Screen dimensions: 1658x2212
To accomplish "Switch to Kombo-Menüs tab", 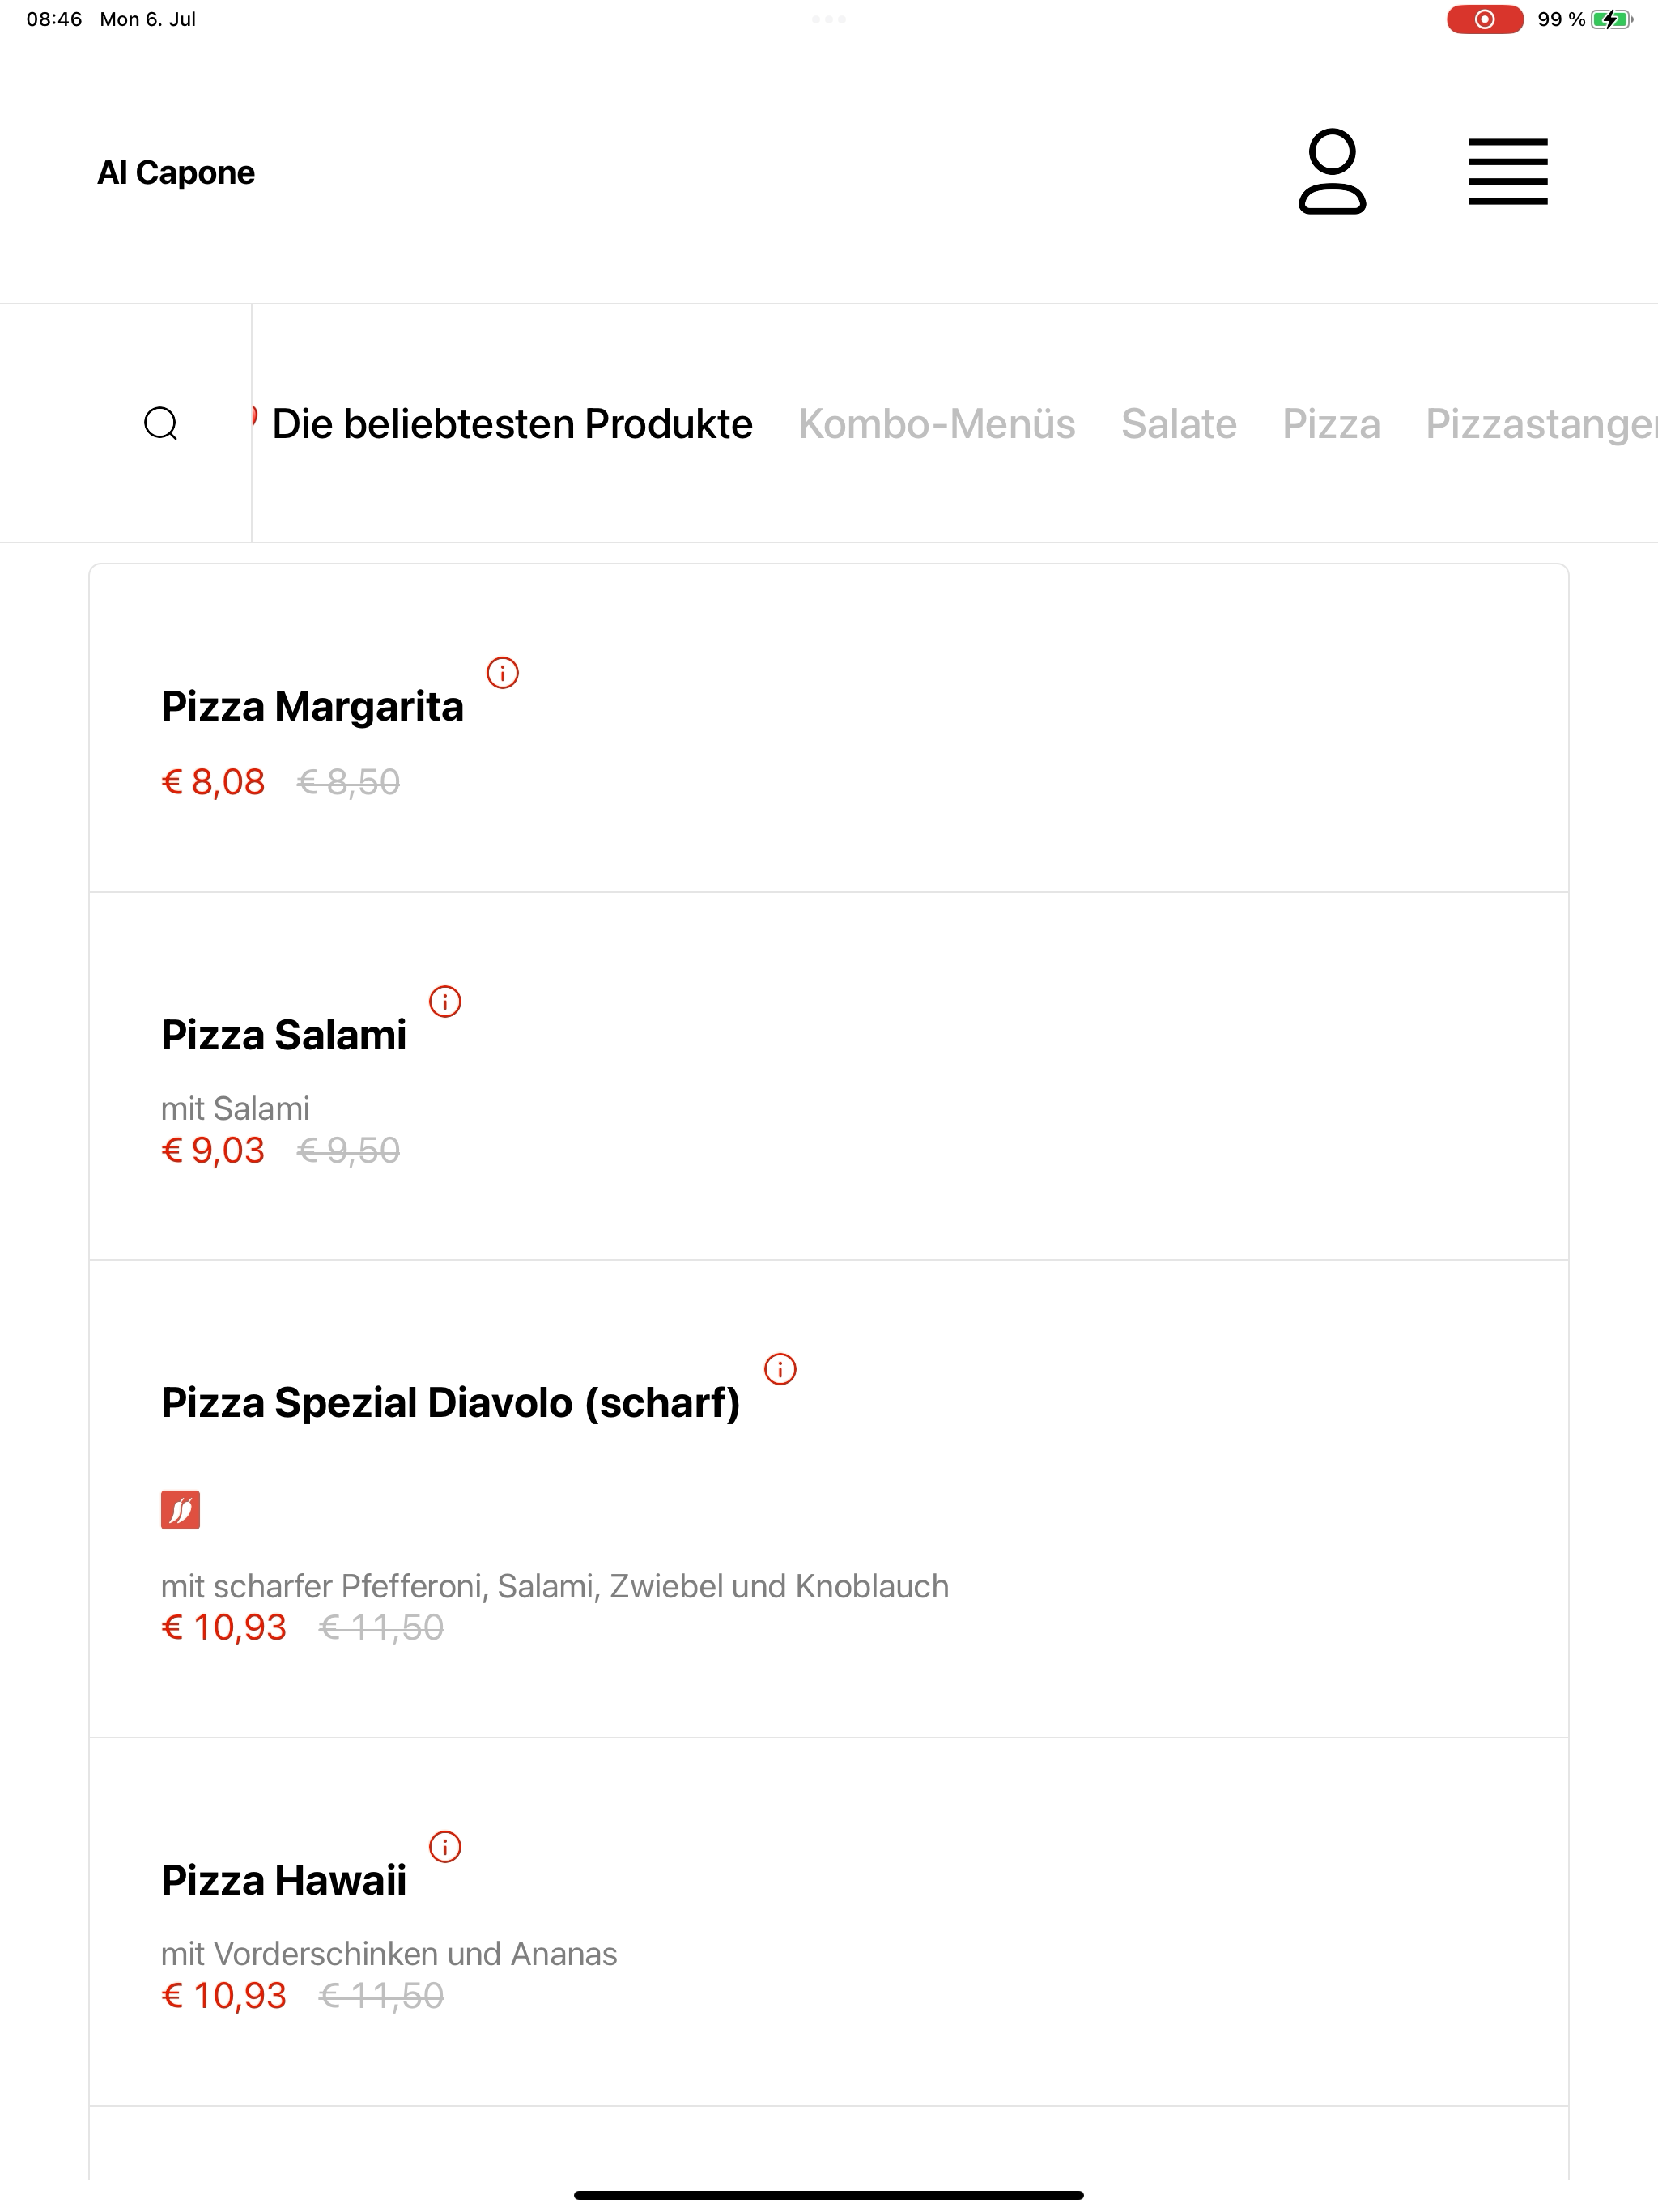I will (936, 424).
